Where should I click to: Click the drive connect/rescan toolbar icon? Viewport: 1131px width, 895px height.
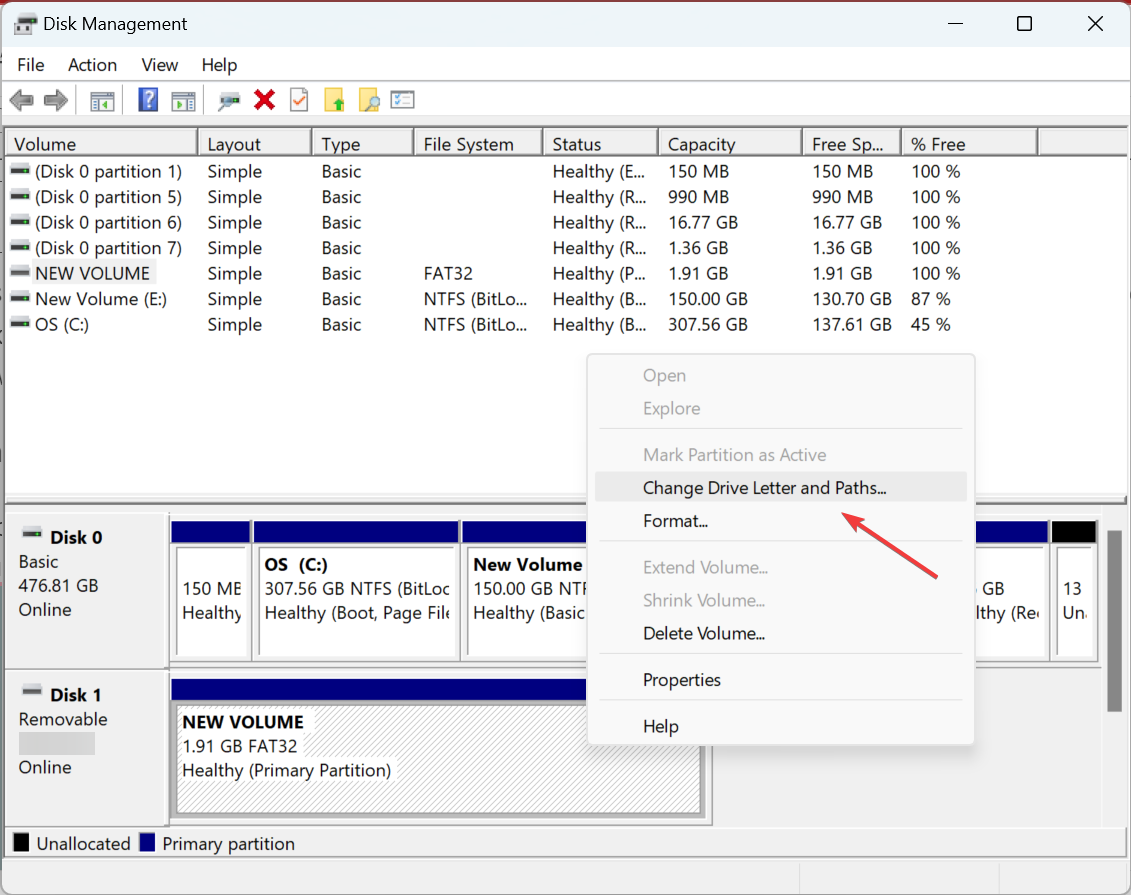click(x=230, y=100)
